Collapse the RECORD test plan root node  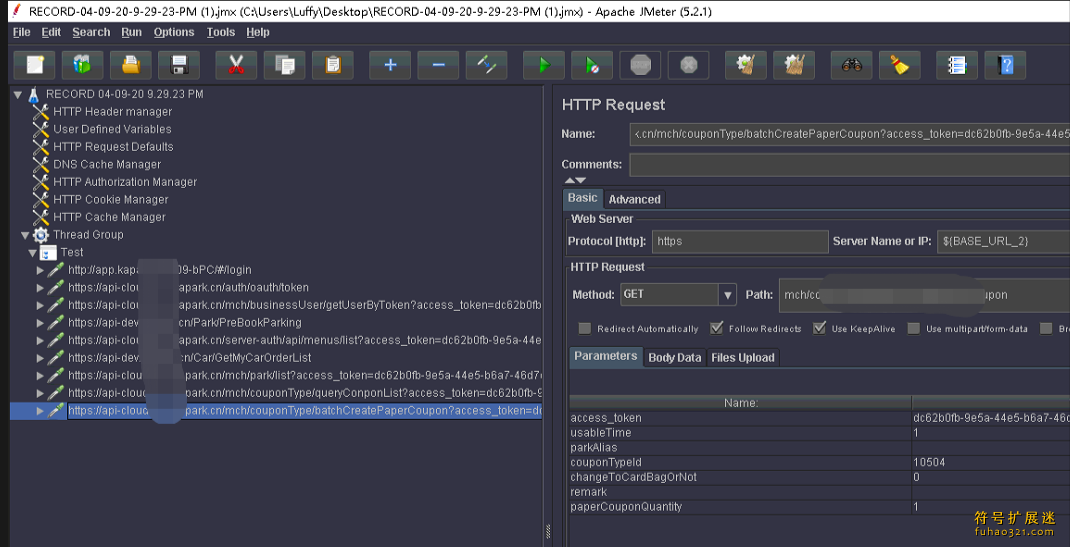(x=18, y=95)
